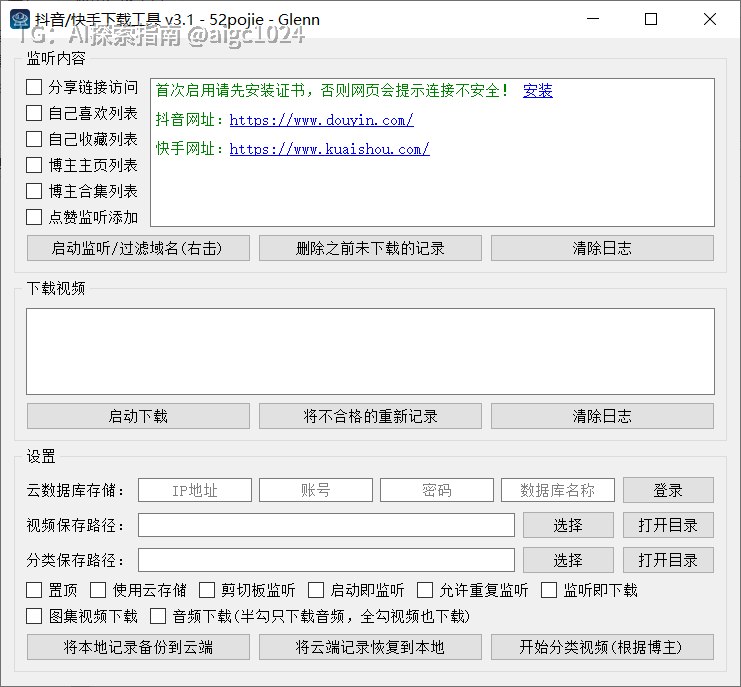Viewport: 741px width, 687px height.
Task: Close the download tool window
Action: point(710,19)
